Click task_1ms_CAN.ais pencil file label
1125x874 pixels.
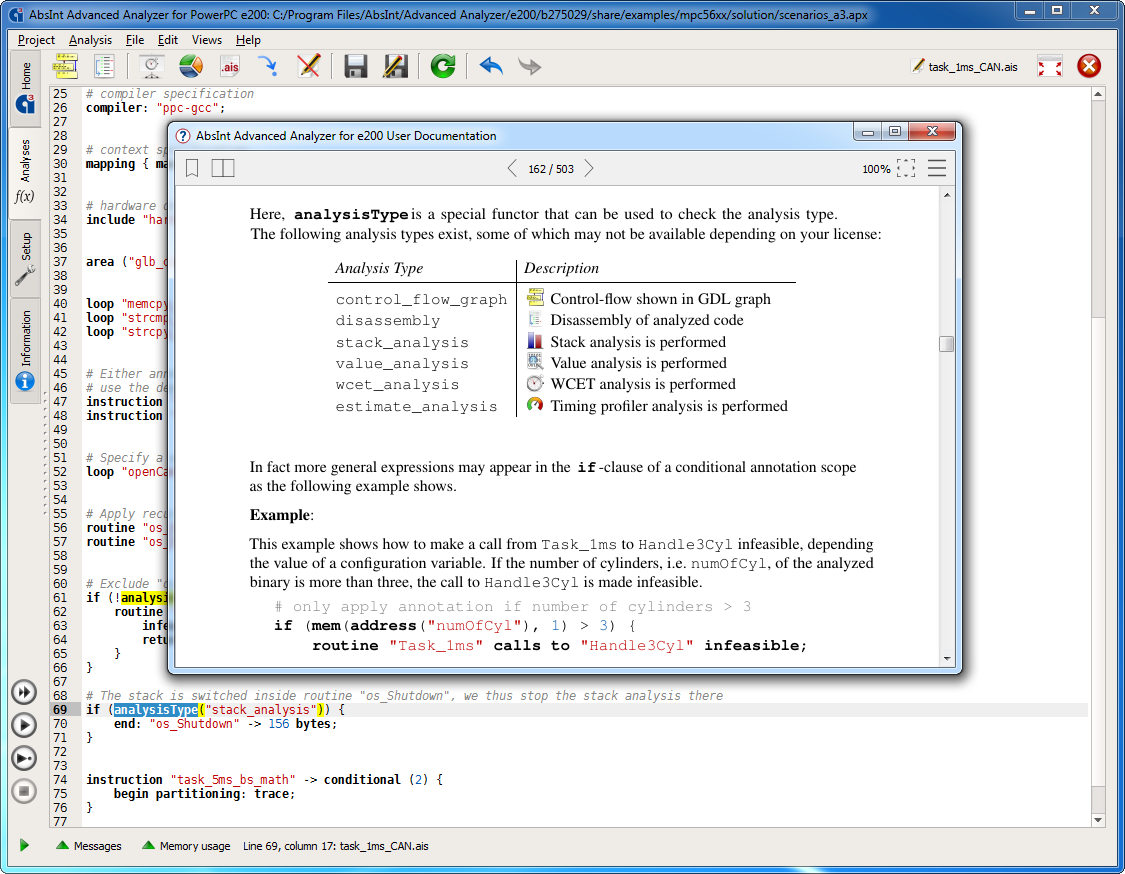click(964, 67)
